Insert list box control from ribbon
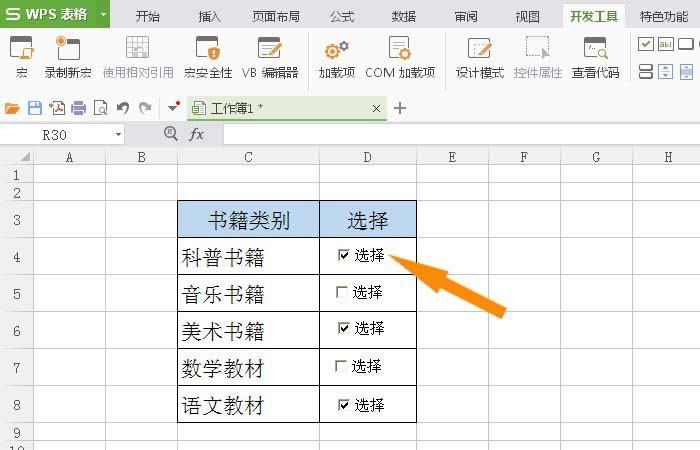This screenshot has height=450, width=700. coord(646,71)
